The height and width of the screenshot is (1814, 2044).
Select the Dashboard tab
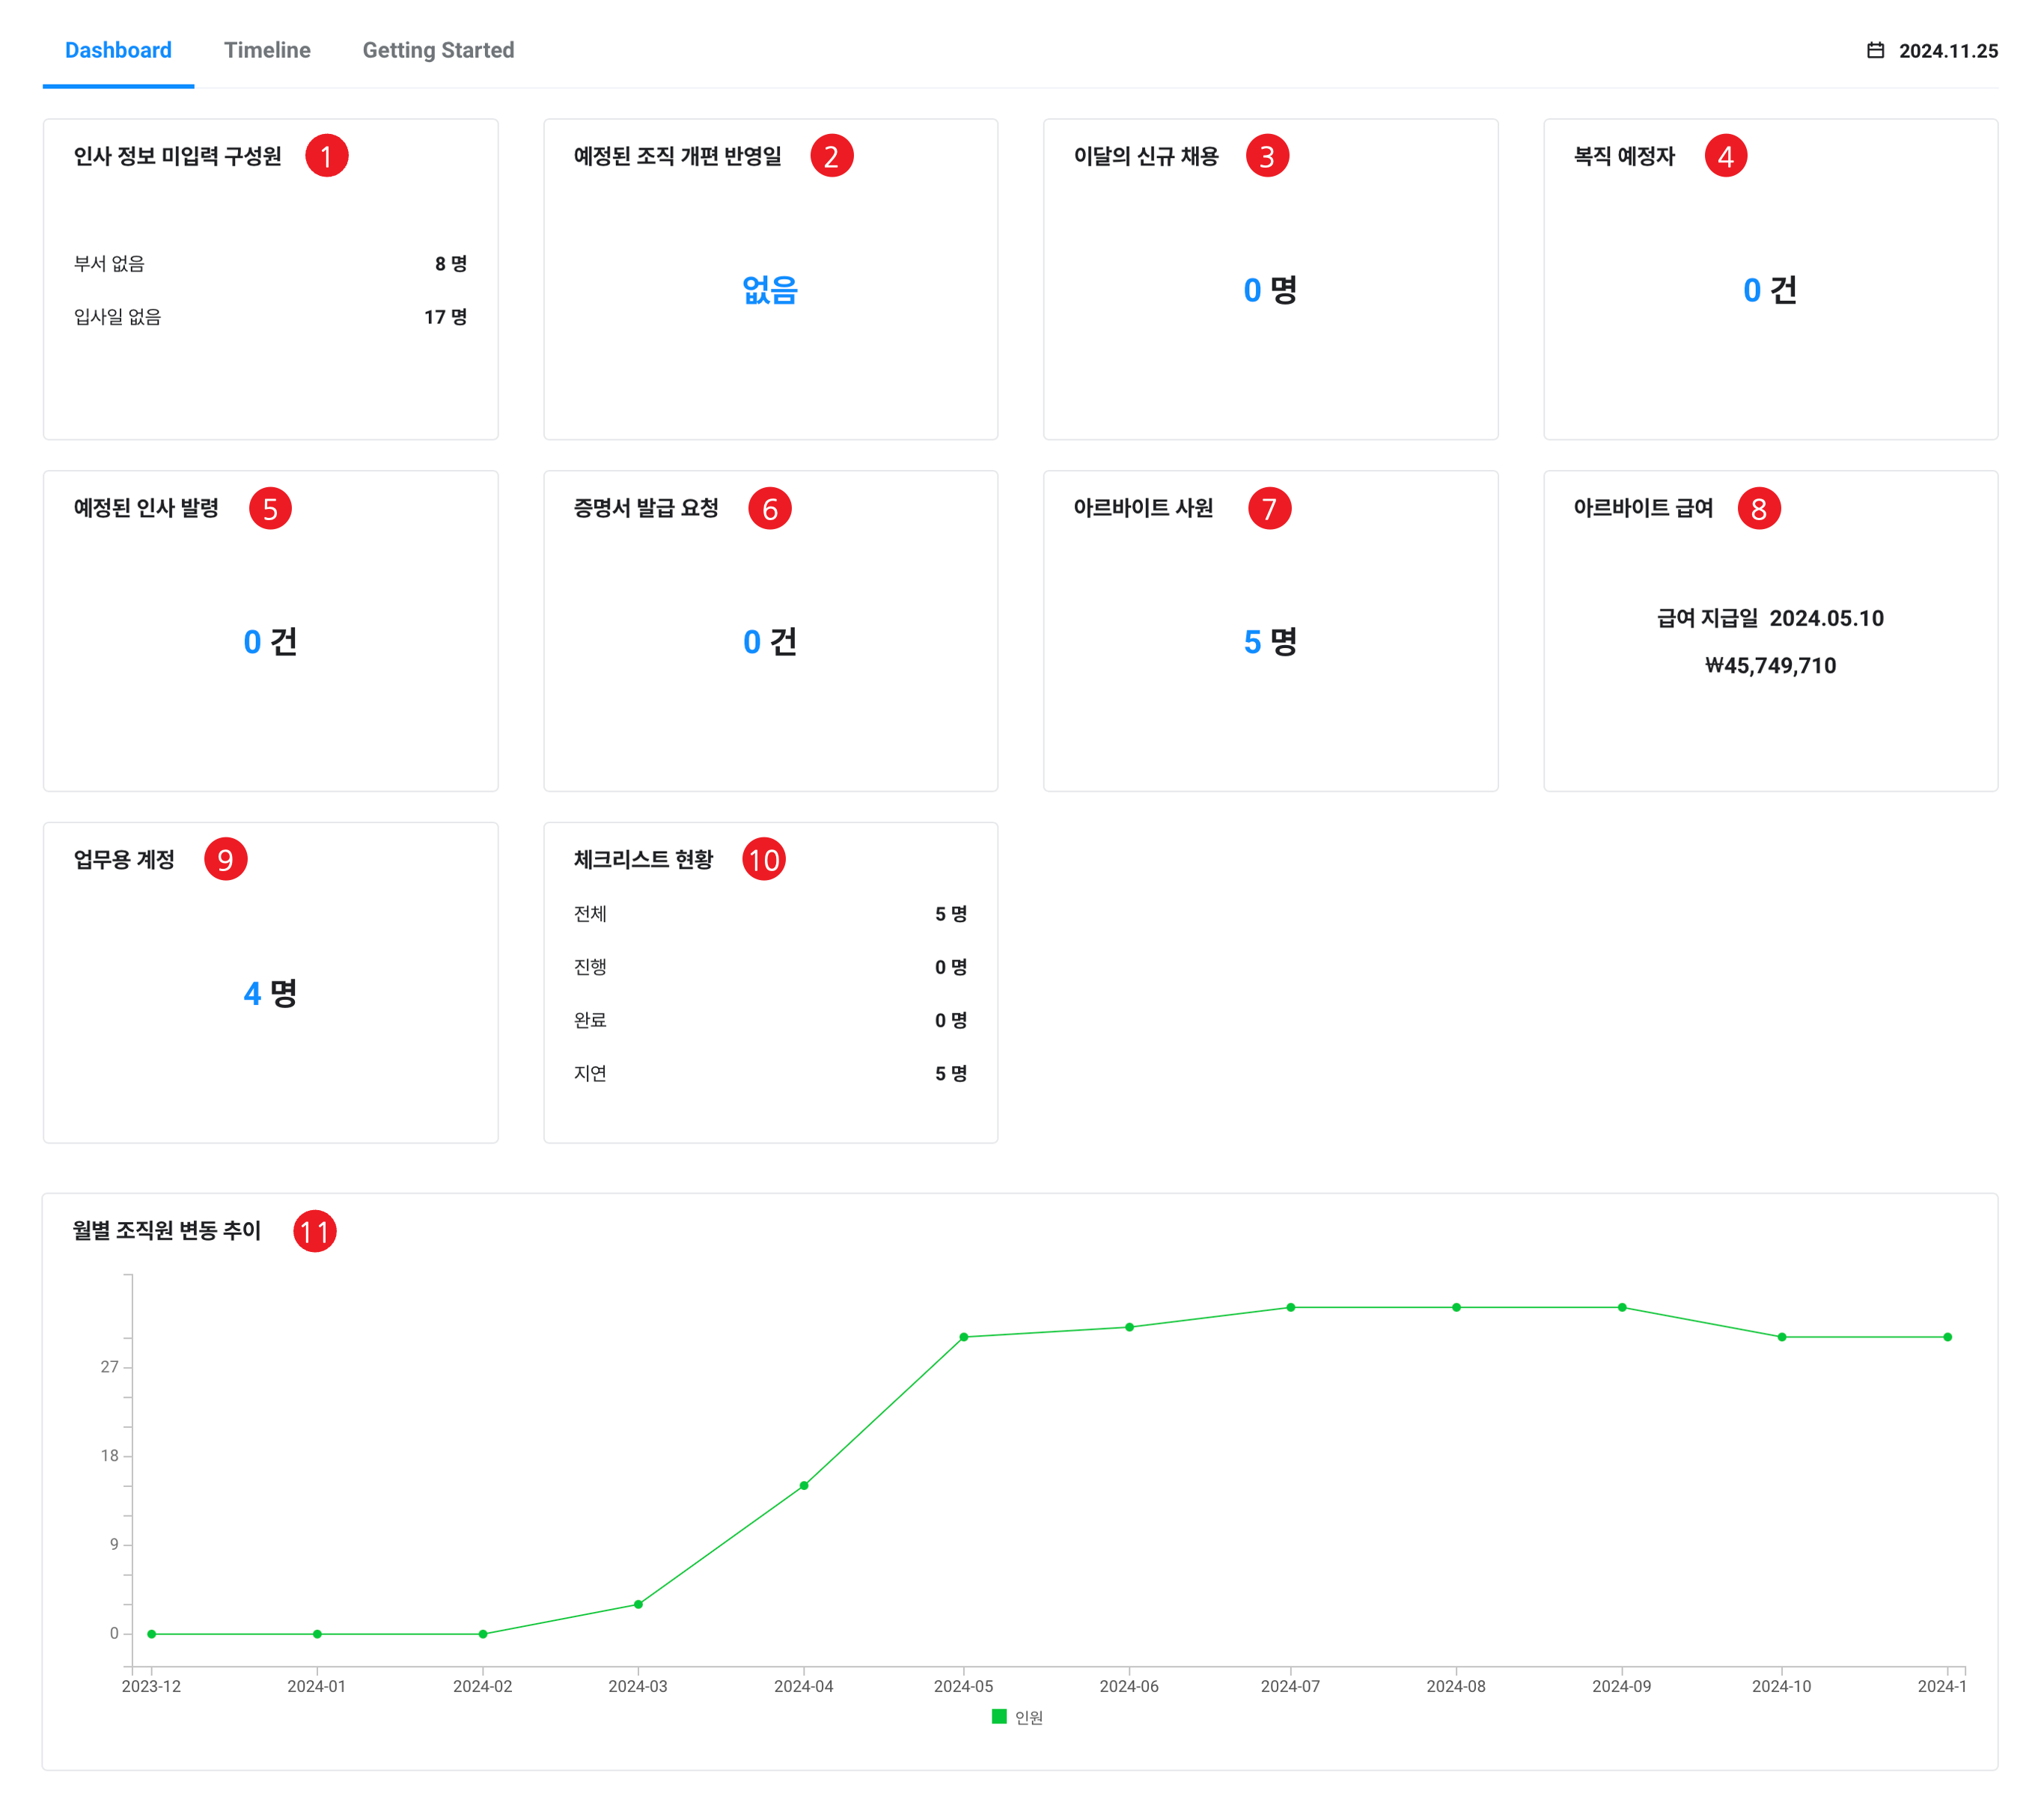118,50
